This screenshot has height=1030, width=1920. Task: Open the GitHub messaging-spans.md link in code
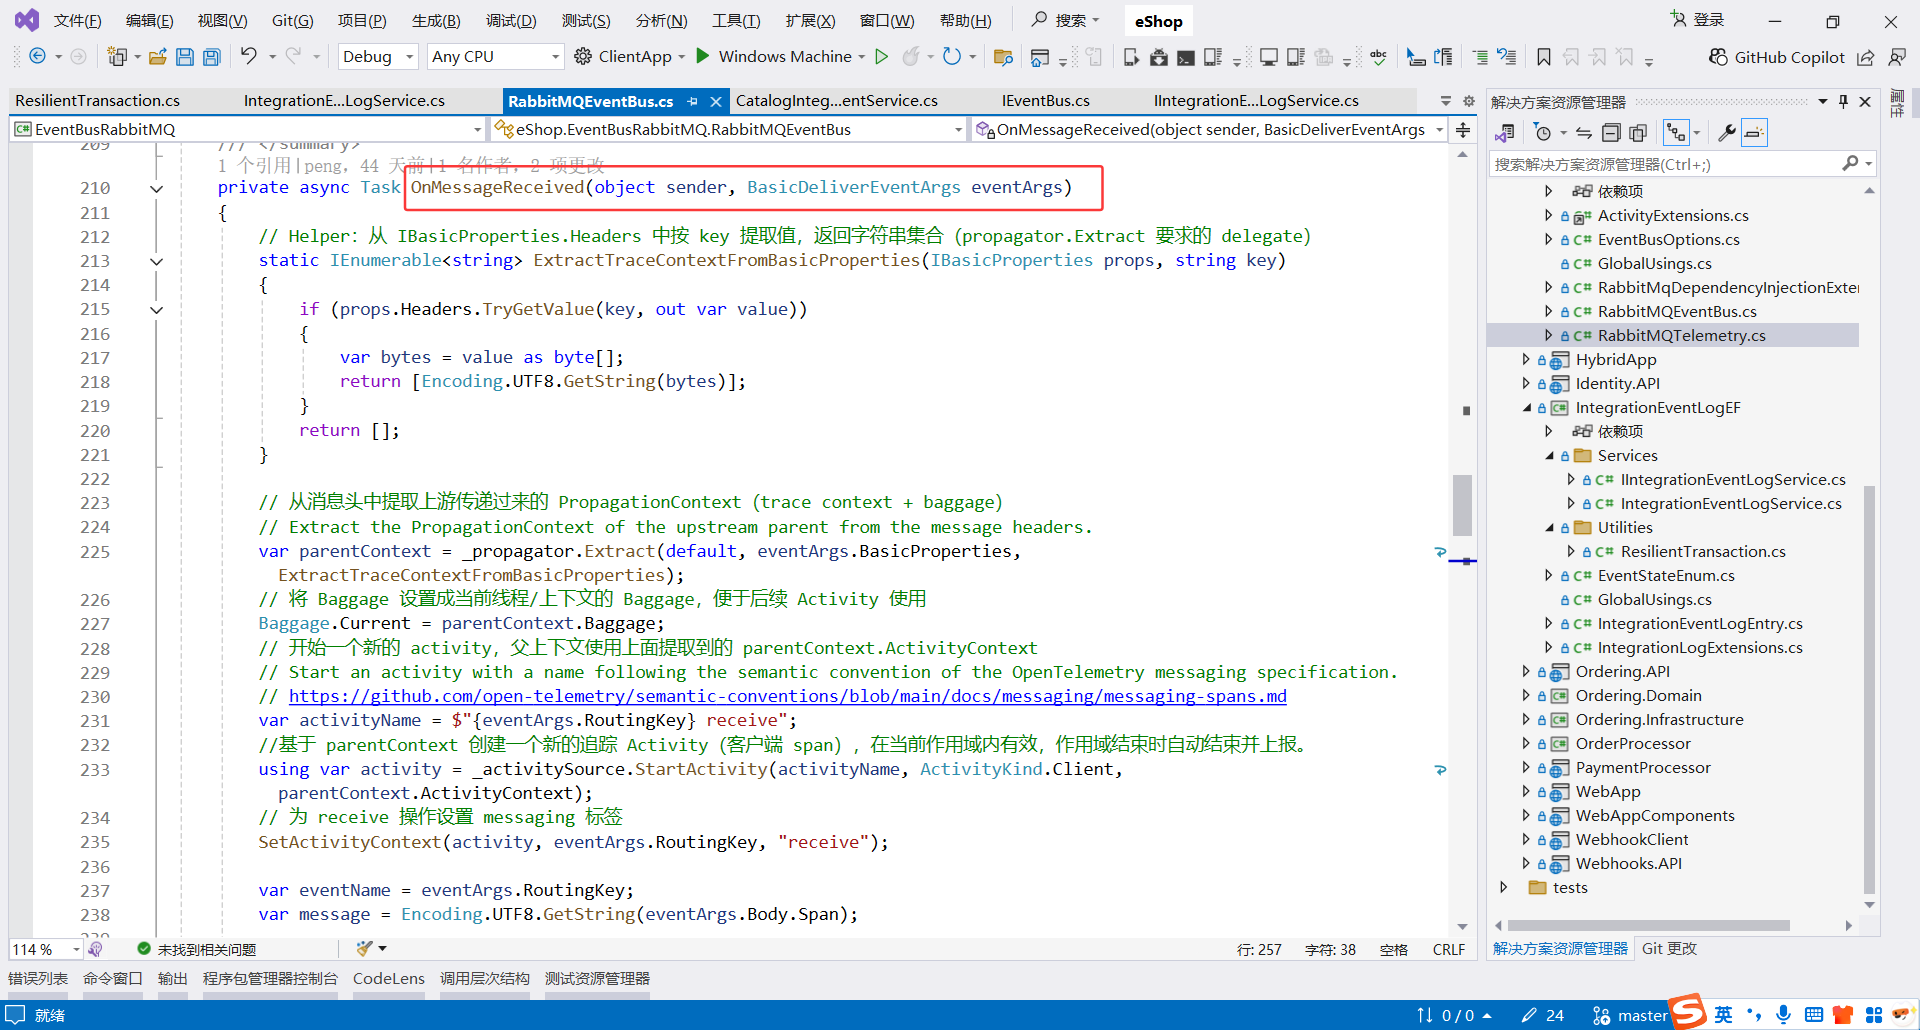(787, 696)
